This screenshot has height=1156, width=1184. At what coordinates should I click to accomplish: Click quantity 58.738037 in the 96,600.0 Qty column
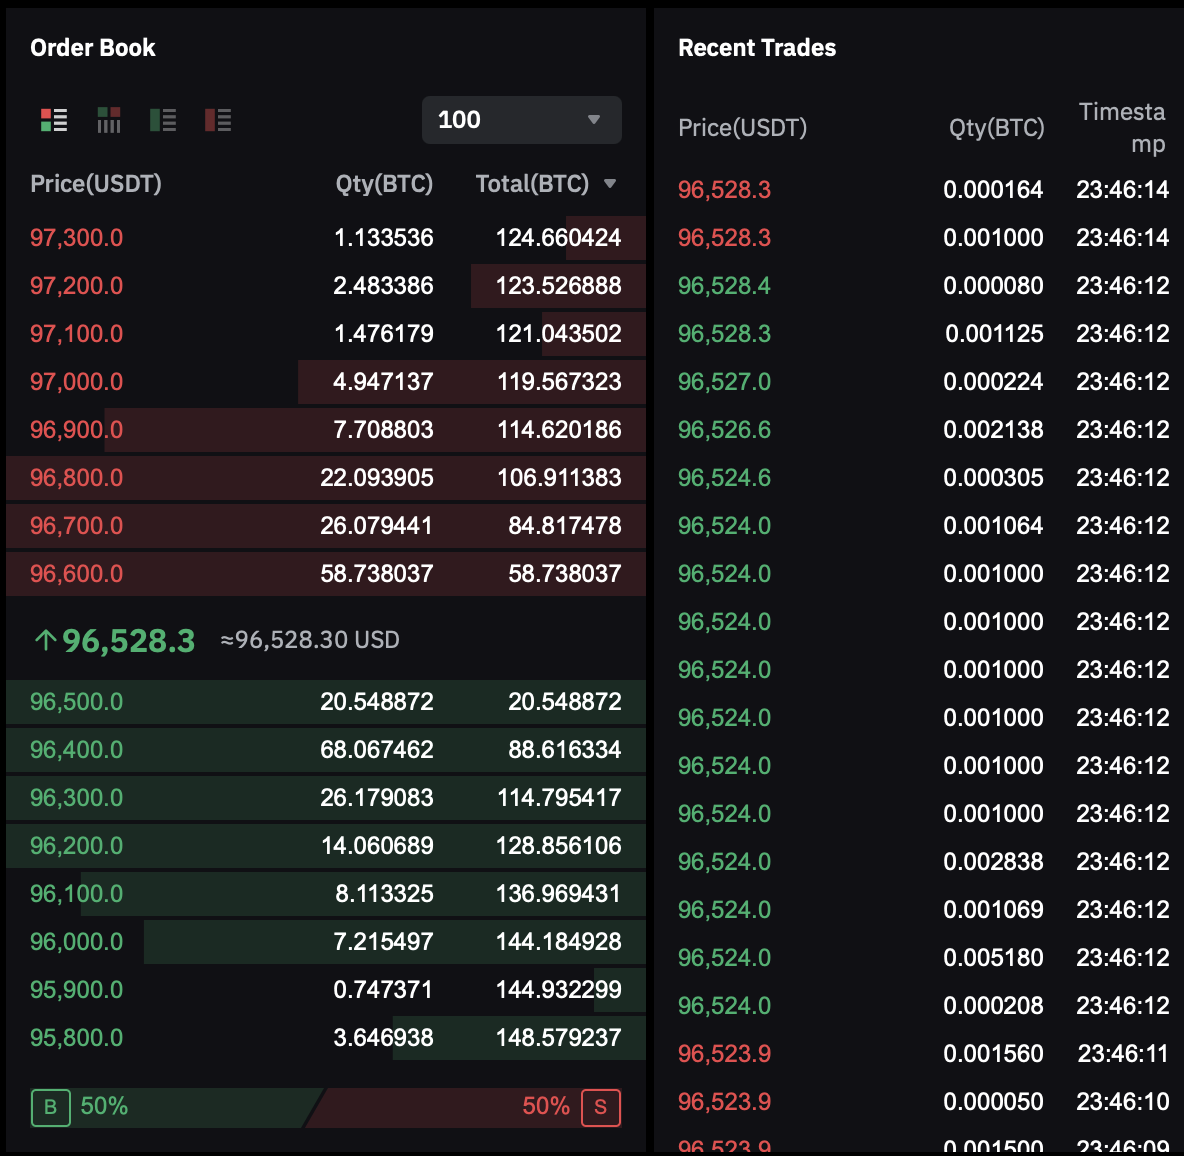377,574
